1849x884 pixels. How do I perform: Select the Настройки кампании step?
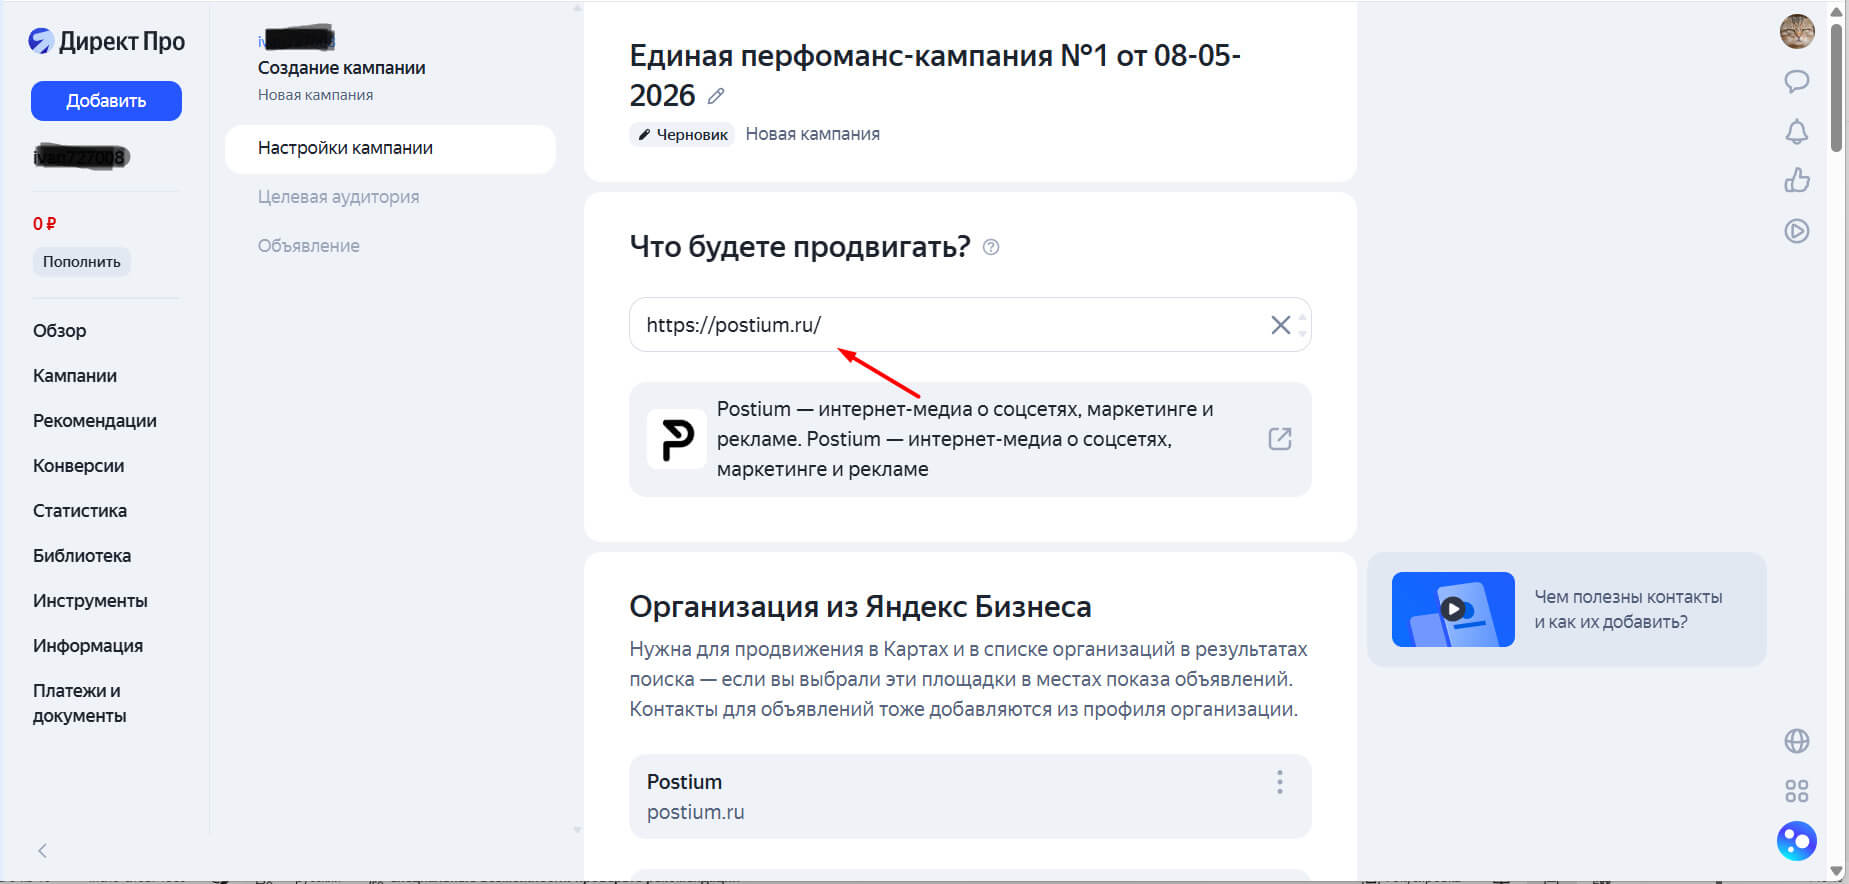[390, 148]
